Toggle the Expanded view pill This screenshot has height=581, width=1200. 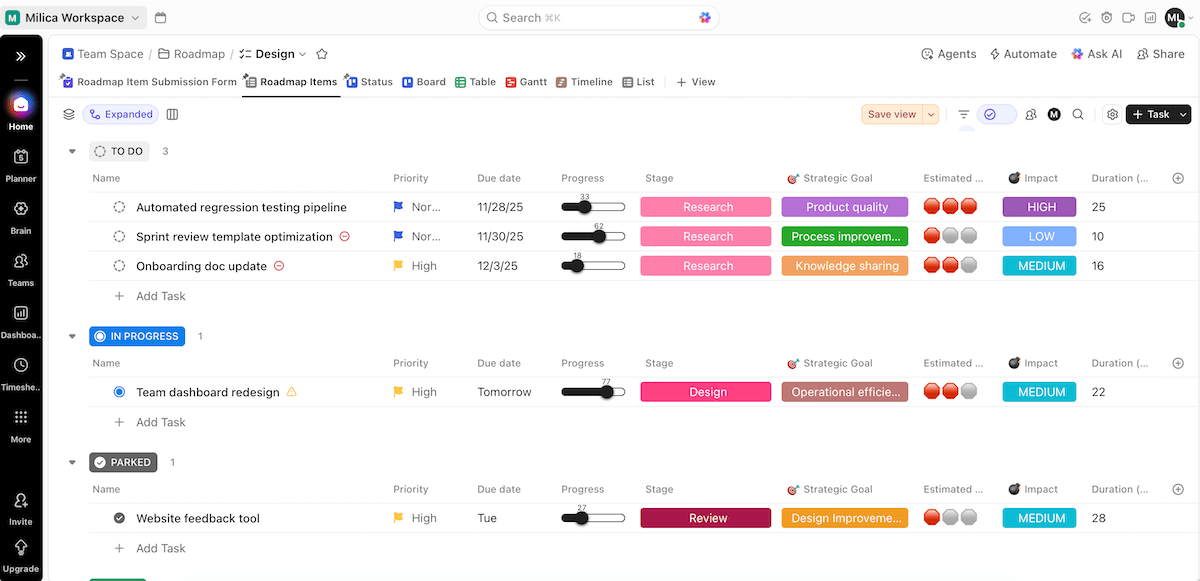pos(121,114)
